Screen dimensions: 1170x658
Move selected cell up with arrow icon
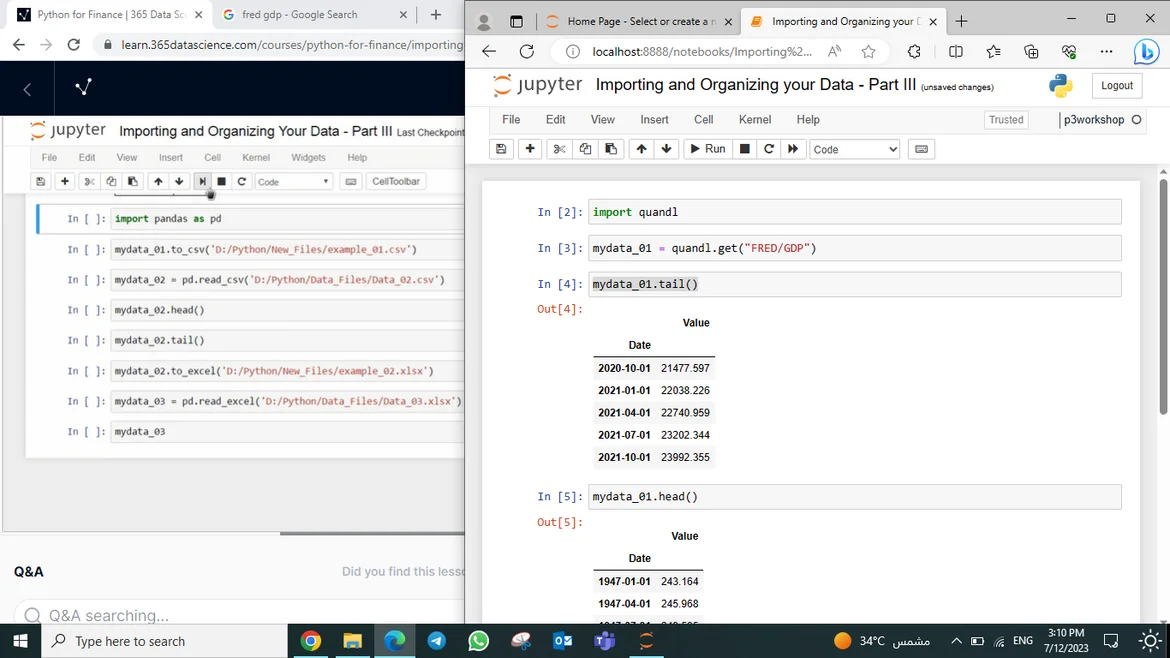click(x=641, y=149)
